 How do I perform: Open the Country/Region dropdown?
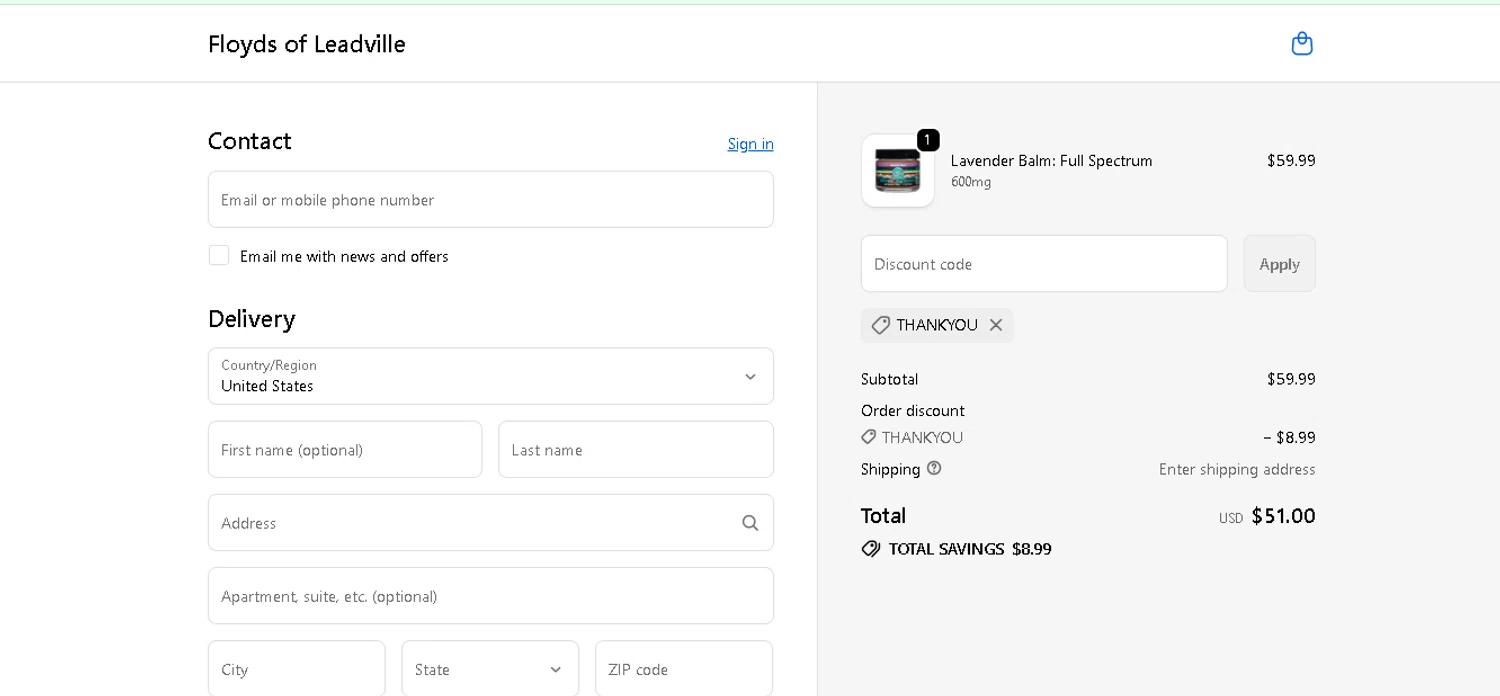(490, 376)
